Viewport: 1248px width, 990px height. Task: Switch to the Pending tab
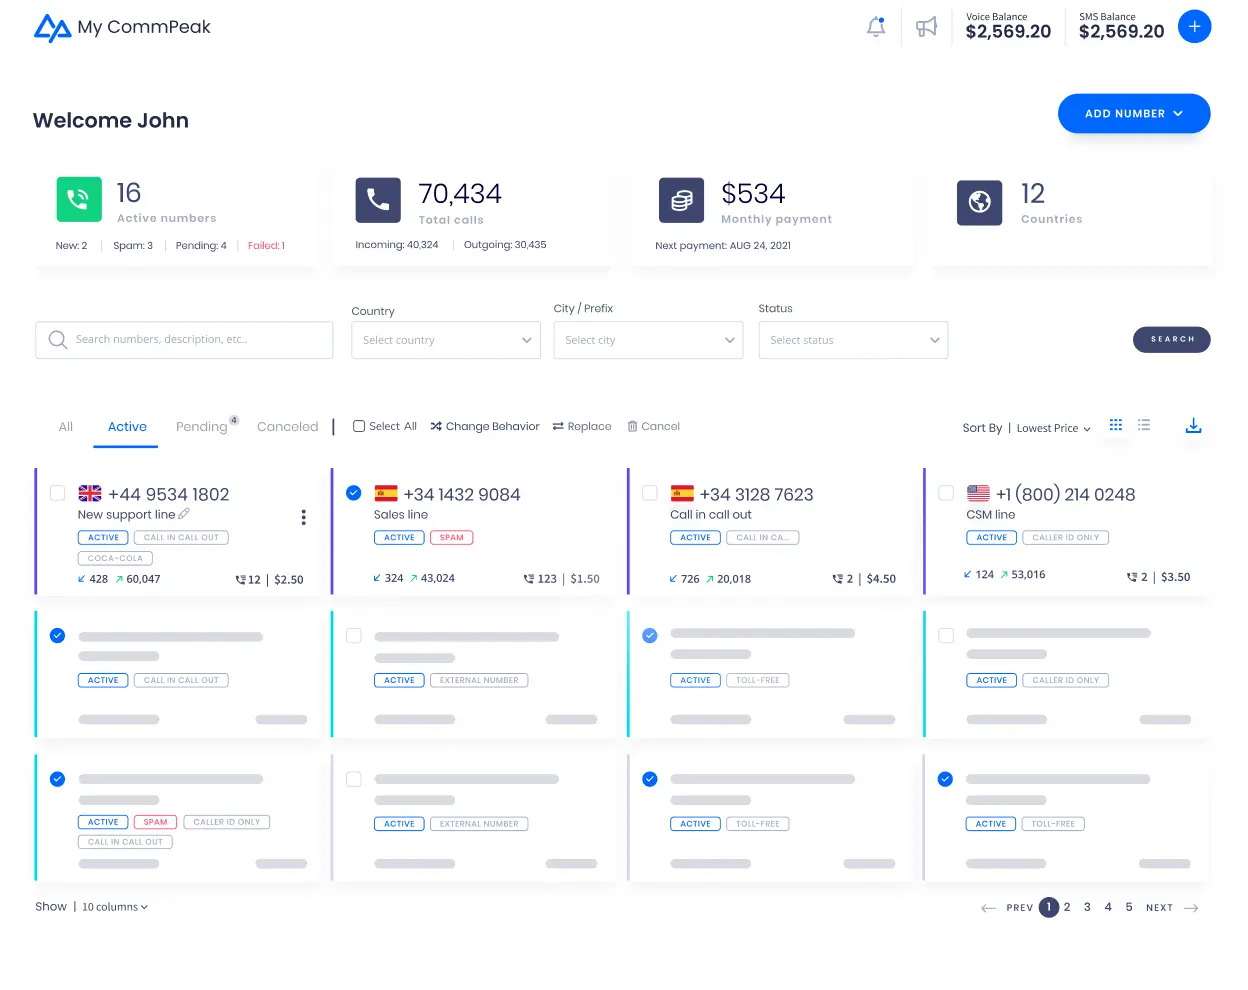(202, 427)
